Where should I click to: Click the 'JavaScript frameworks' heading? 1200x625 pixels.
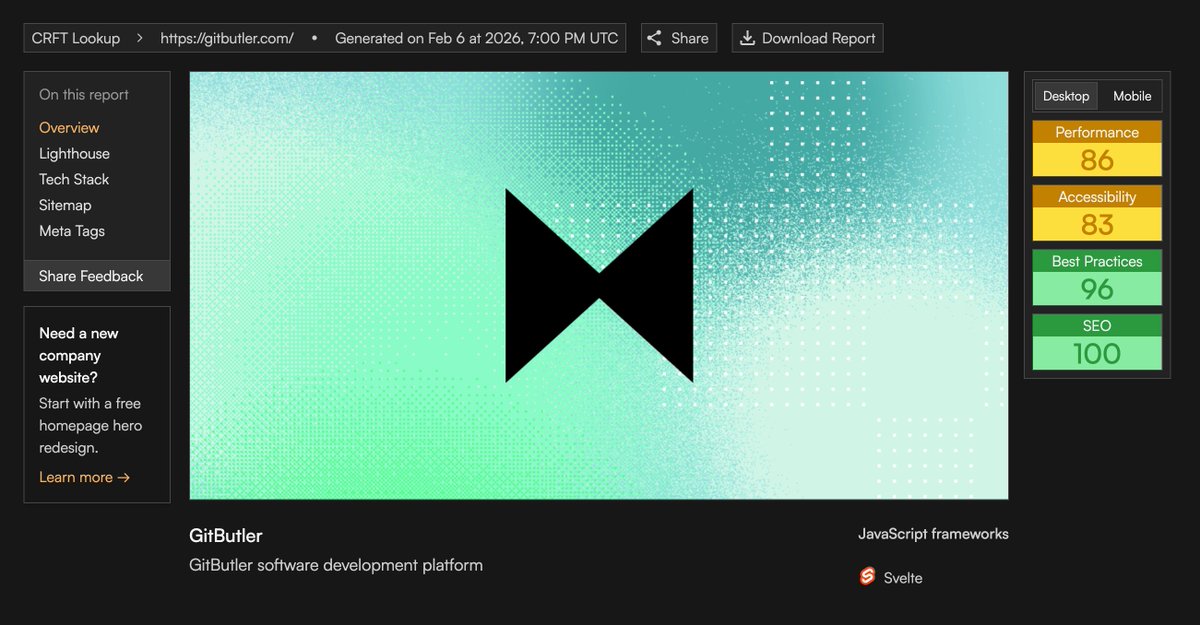coord(933,534)
